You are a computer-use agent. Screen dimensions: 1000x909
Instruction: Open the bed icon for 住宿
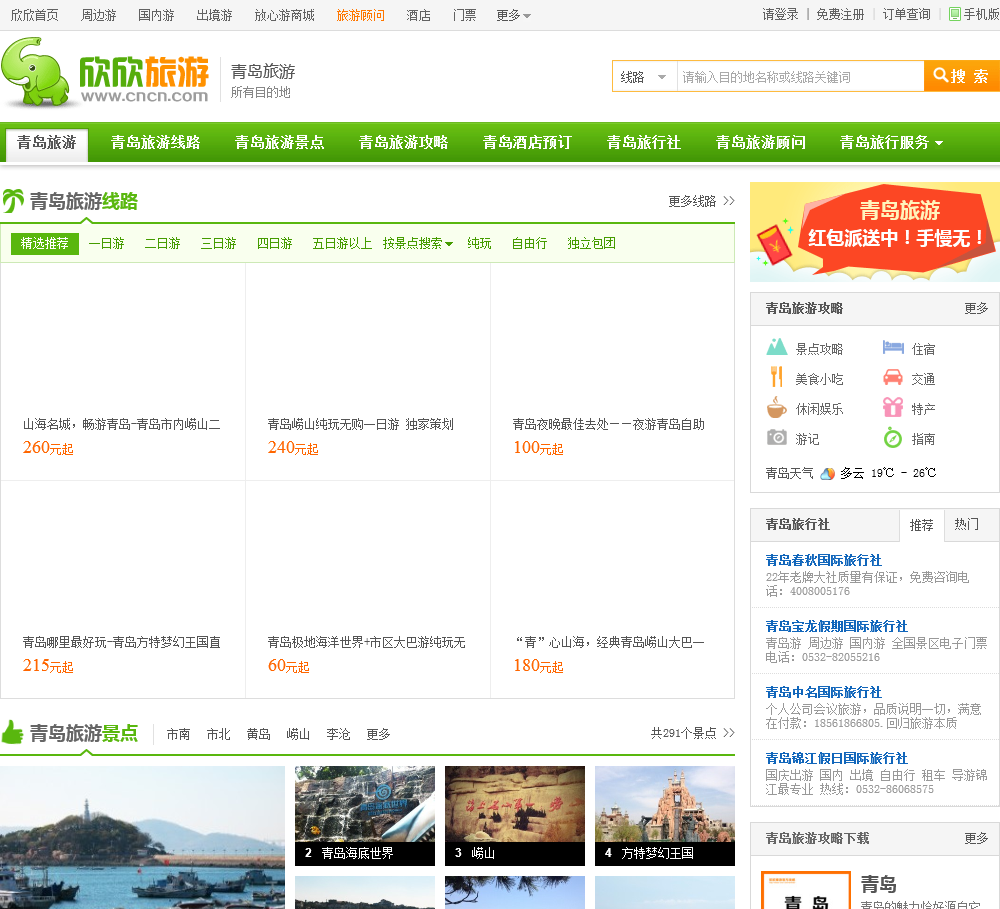tap(893, 348)
